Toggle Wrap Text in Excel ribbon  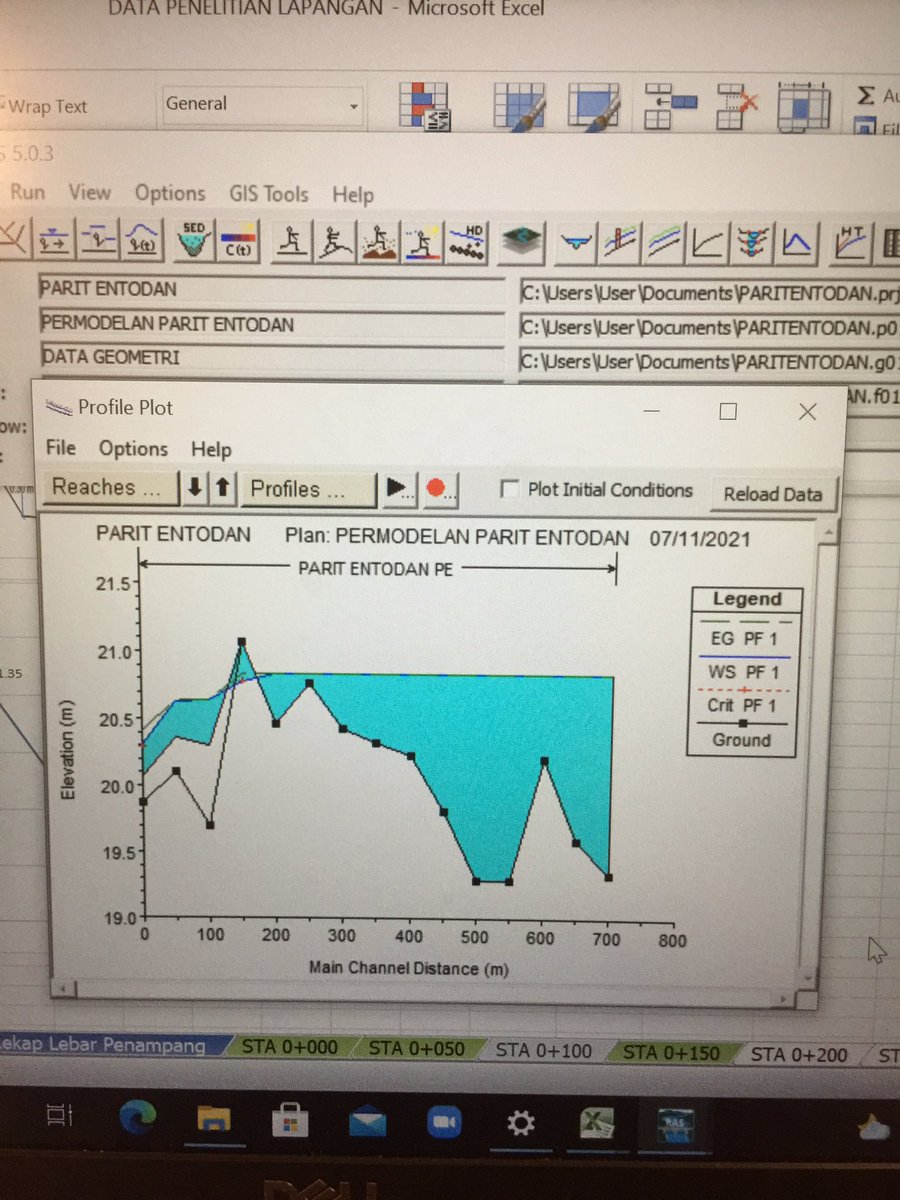tap(47, 107)
